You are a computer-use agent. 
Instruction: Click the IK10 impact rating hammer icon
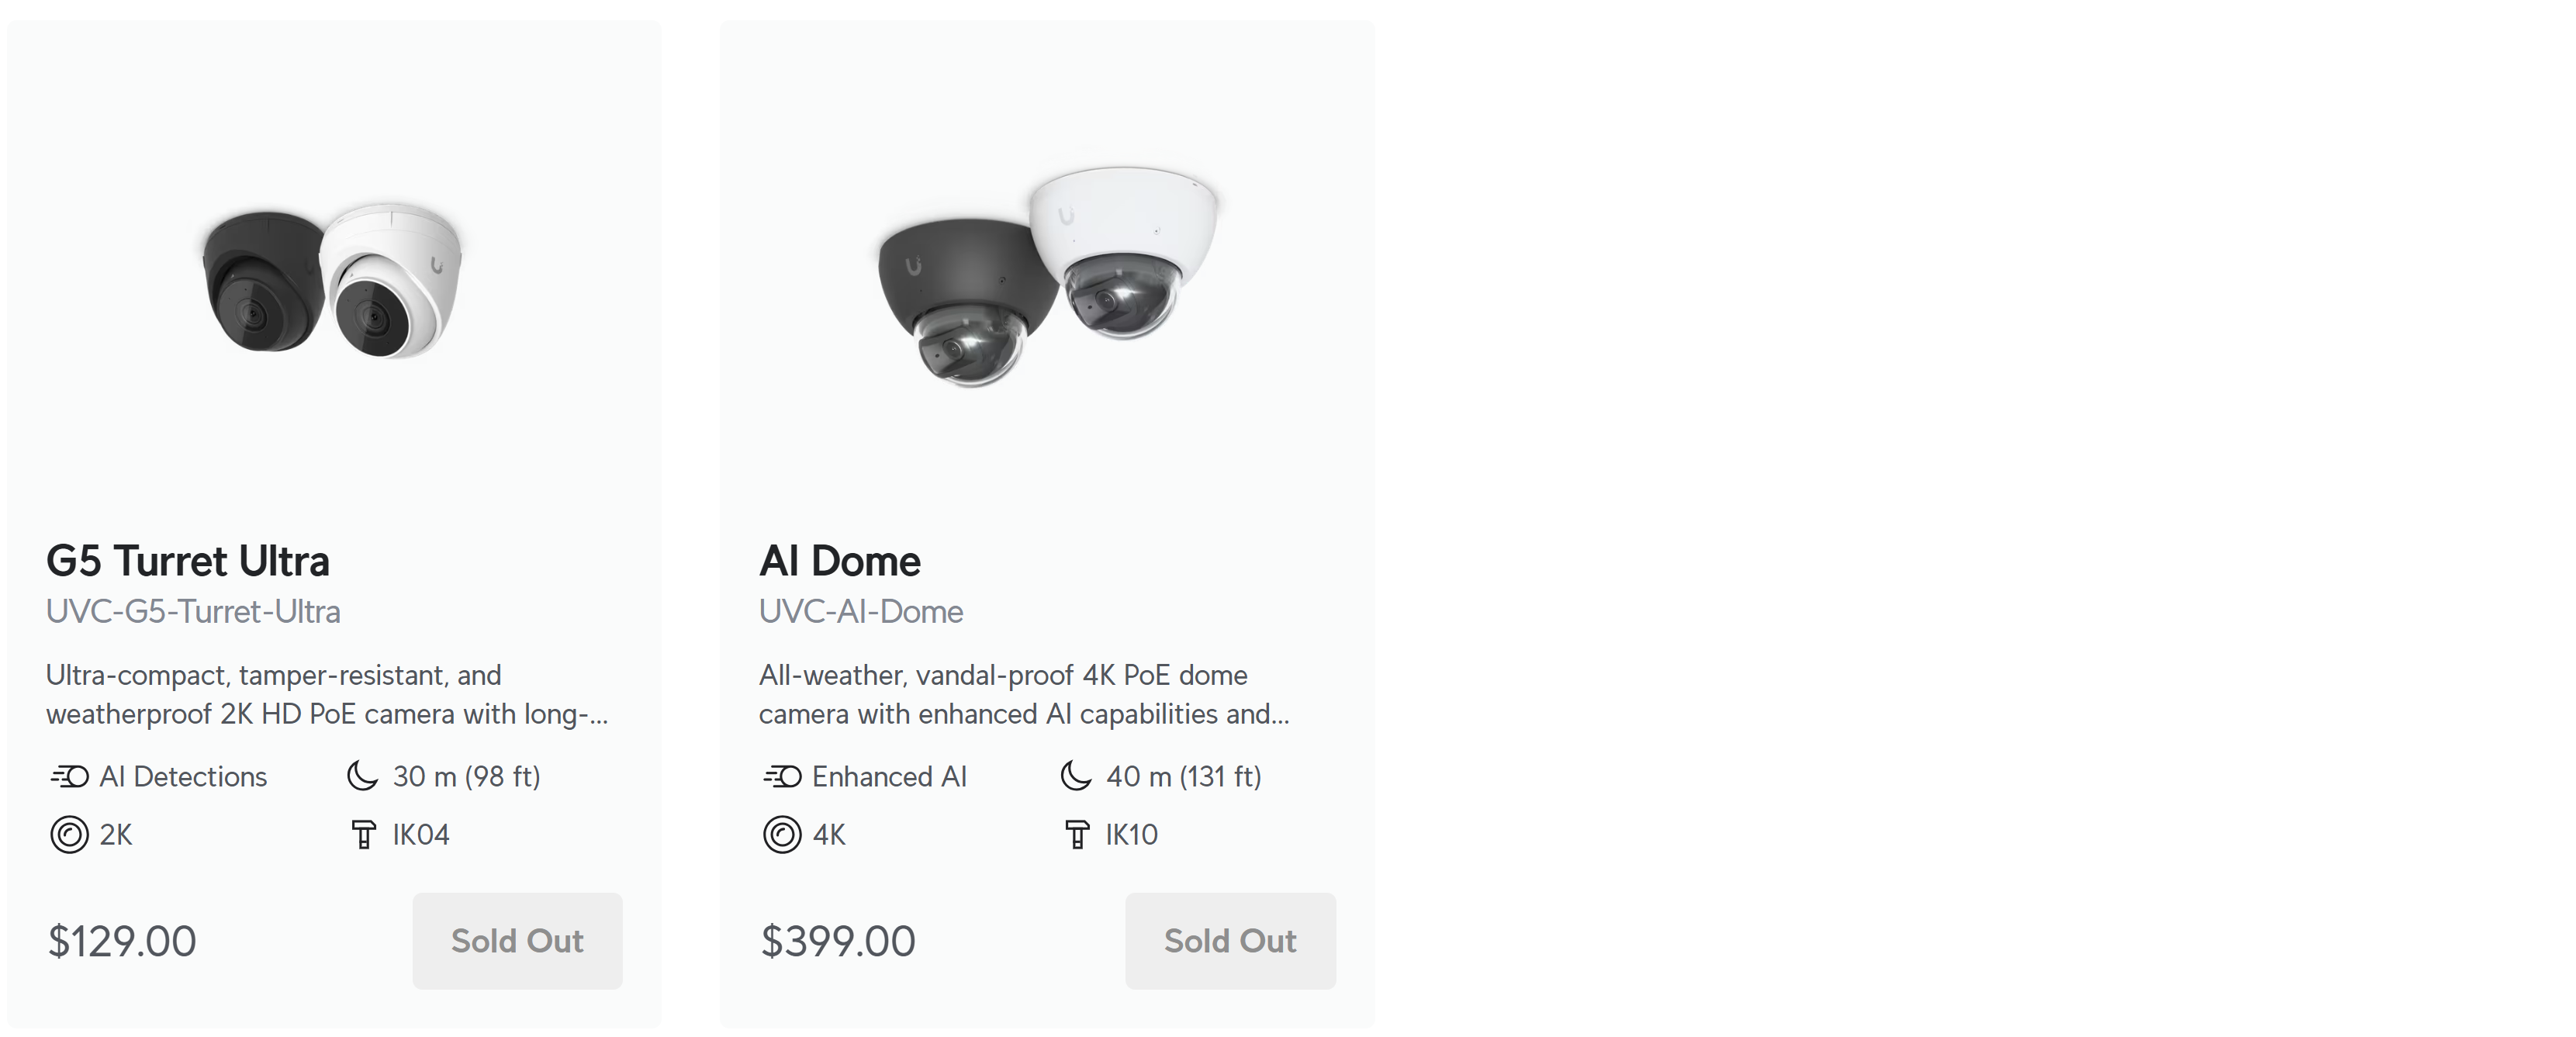pos(1076,834)
